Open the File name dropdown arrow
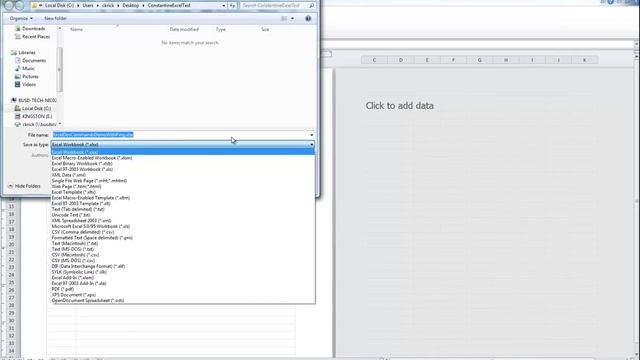This screenshot has height=360, width=640. (311, 135)
